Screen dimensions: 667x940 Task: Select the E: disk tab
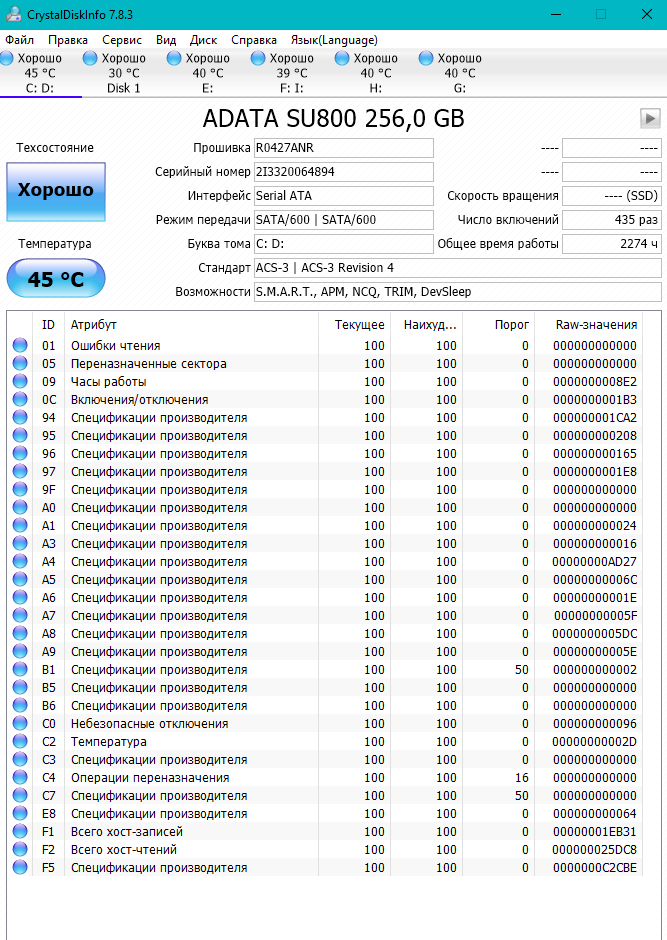pos(207,73)
